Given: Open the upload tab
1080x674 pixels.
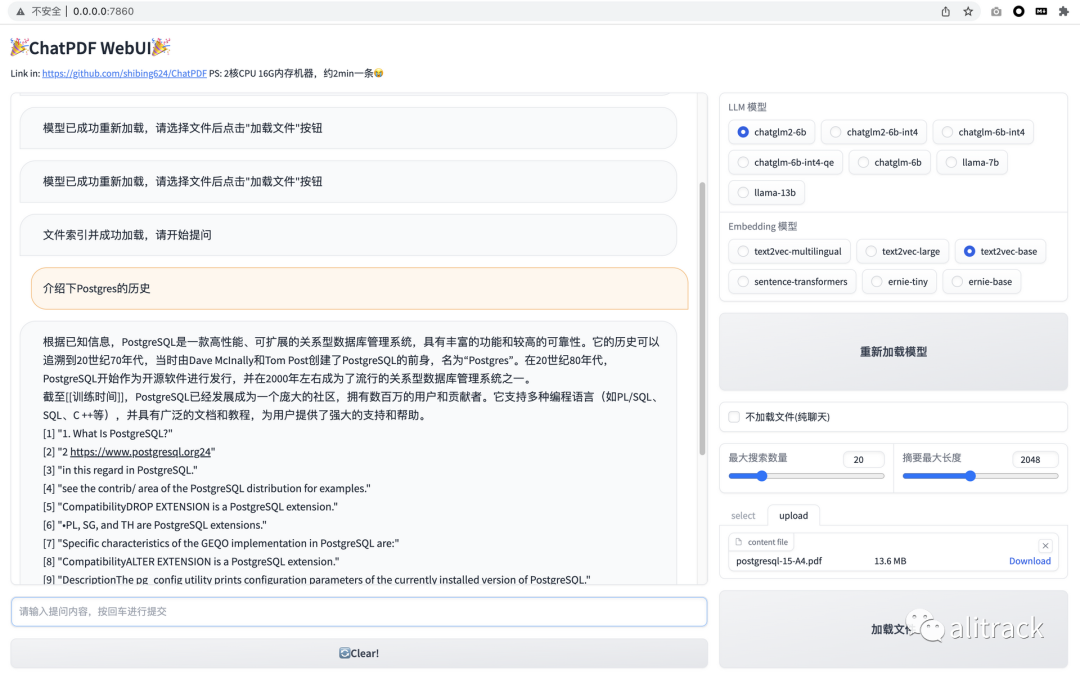Looking at the screenshot, I should pyautogui.click(x=793, y=515).
